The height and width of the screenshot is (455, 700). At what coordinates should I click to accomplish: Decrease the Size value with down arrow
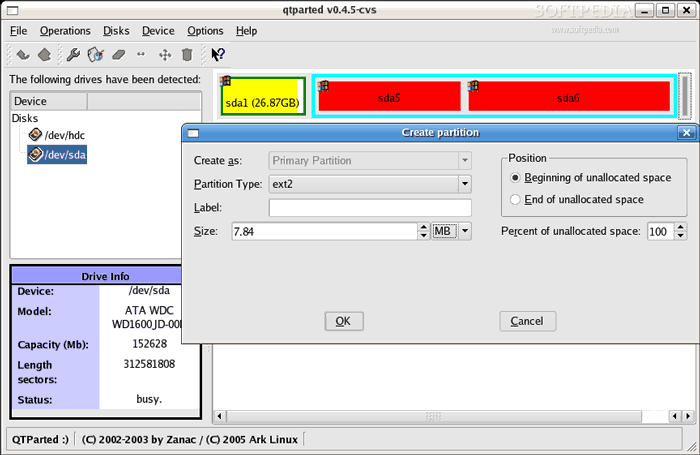[424, 235]
